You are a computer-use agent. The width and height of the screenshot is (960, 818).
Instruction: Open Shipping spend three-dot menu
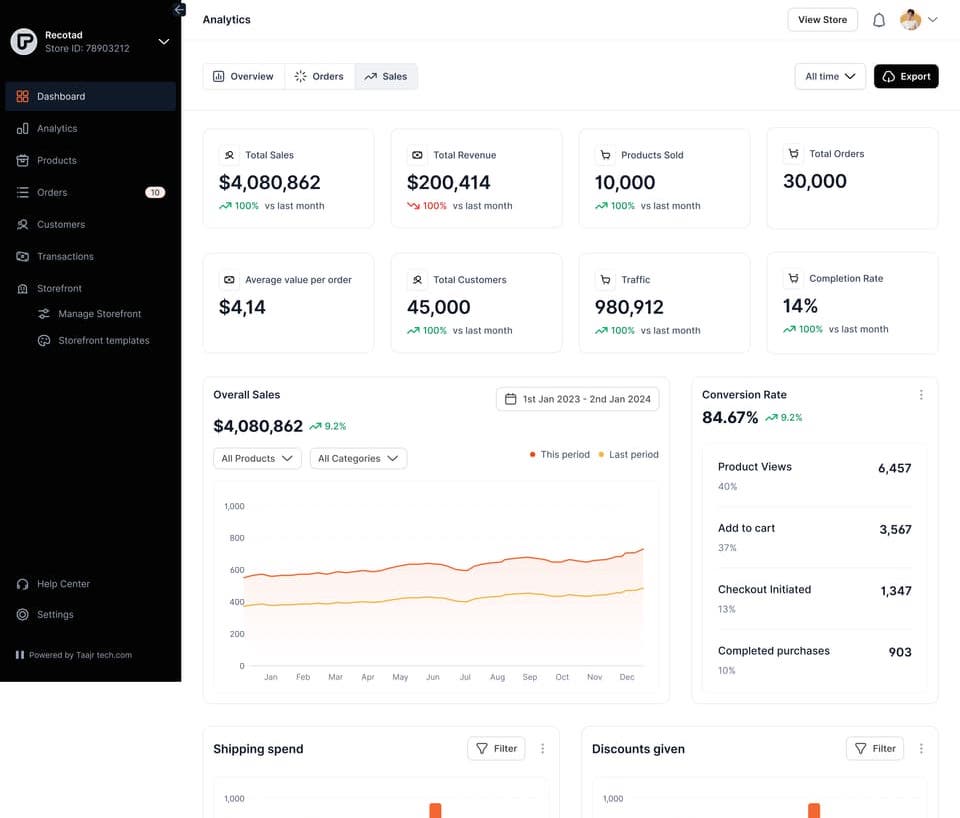[x=542, y=749]
